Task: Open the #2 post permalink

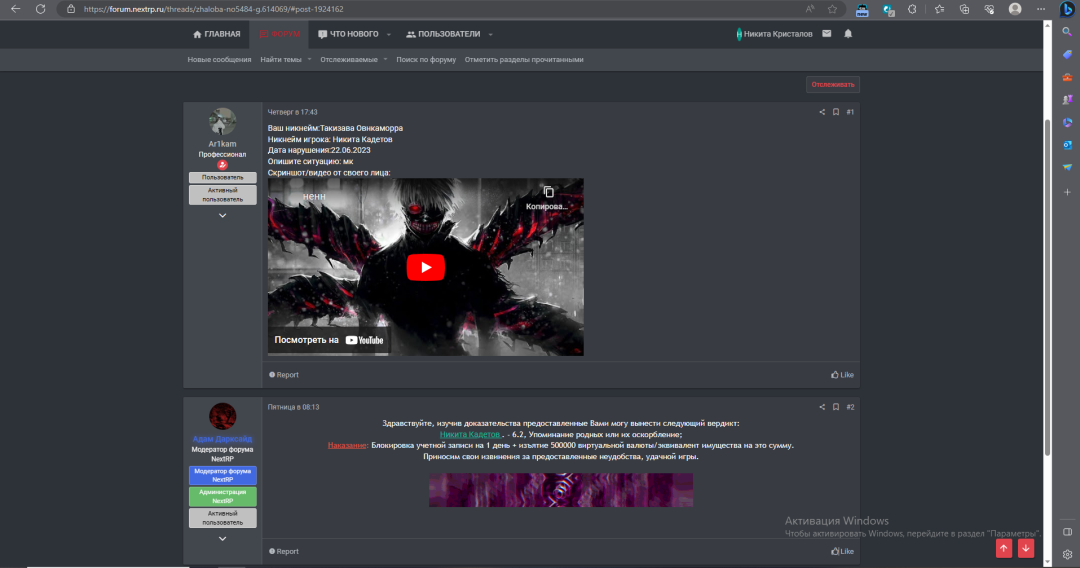Action: [x=850, y=407]
